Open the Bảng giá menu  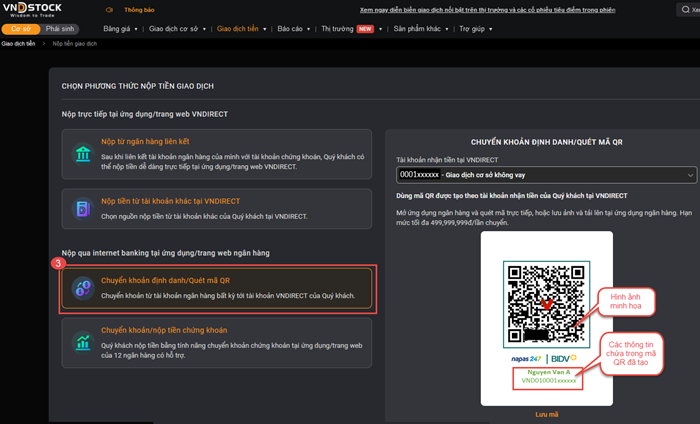117,29
